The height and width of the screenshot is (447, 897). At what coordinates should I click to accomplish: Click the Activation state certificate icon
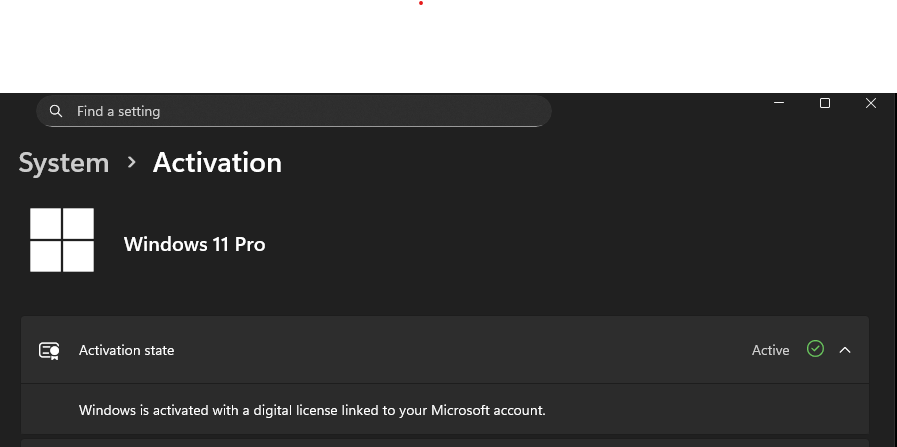[49, 350]
